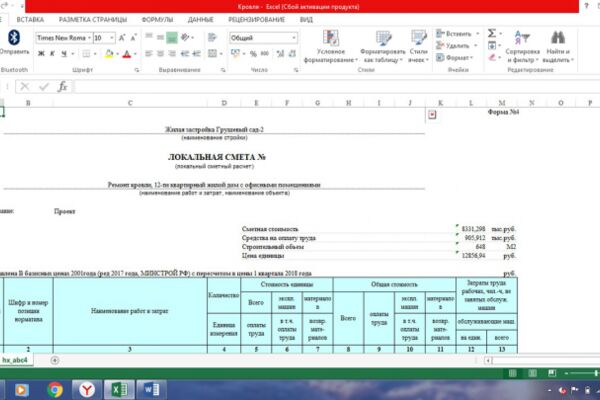The height and width of the screenshot is (400, 600).
Task: Toggle wrap text
Action: tap(212, 38)
